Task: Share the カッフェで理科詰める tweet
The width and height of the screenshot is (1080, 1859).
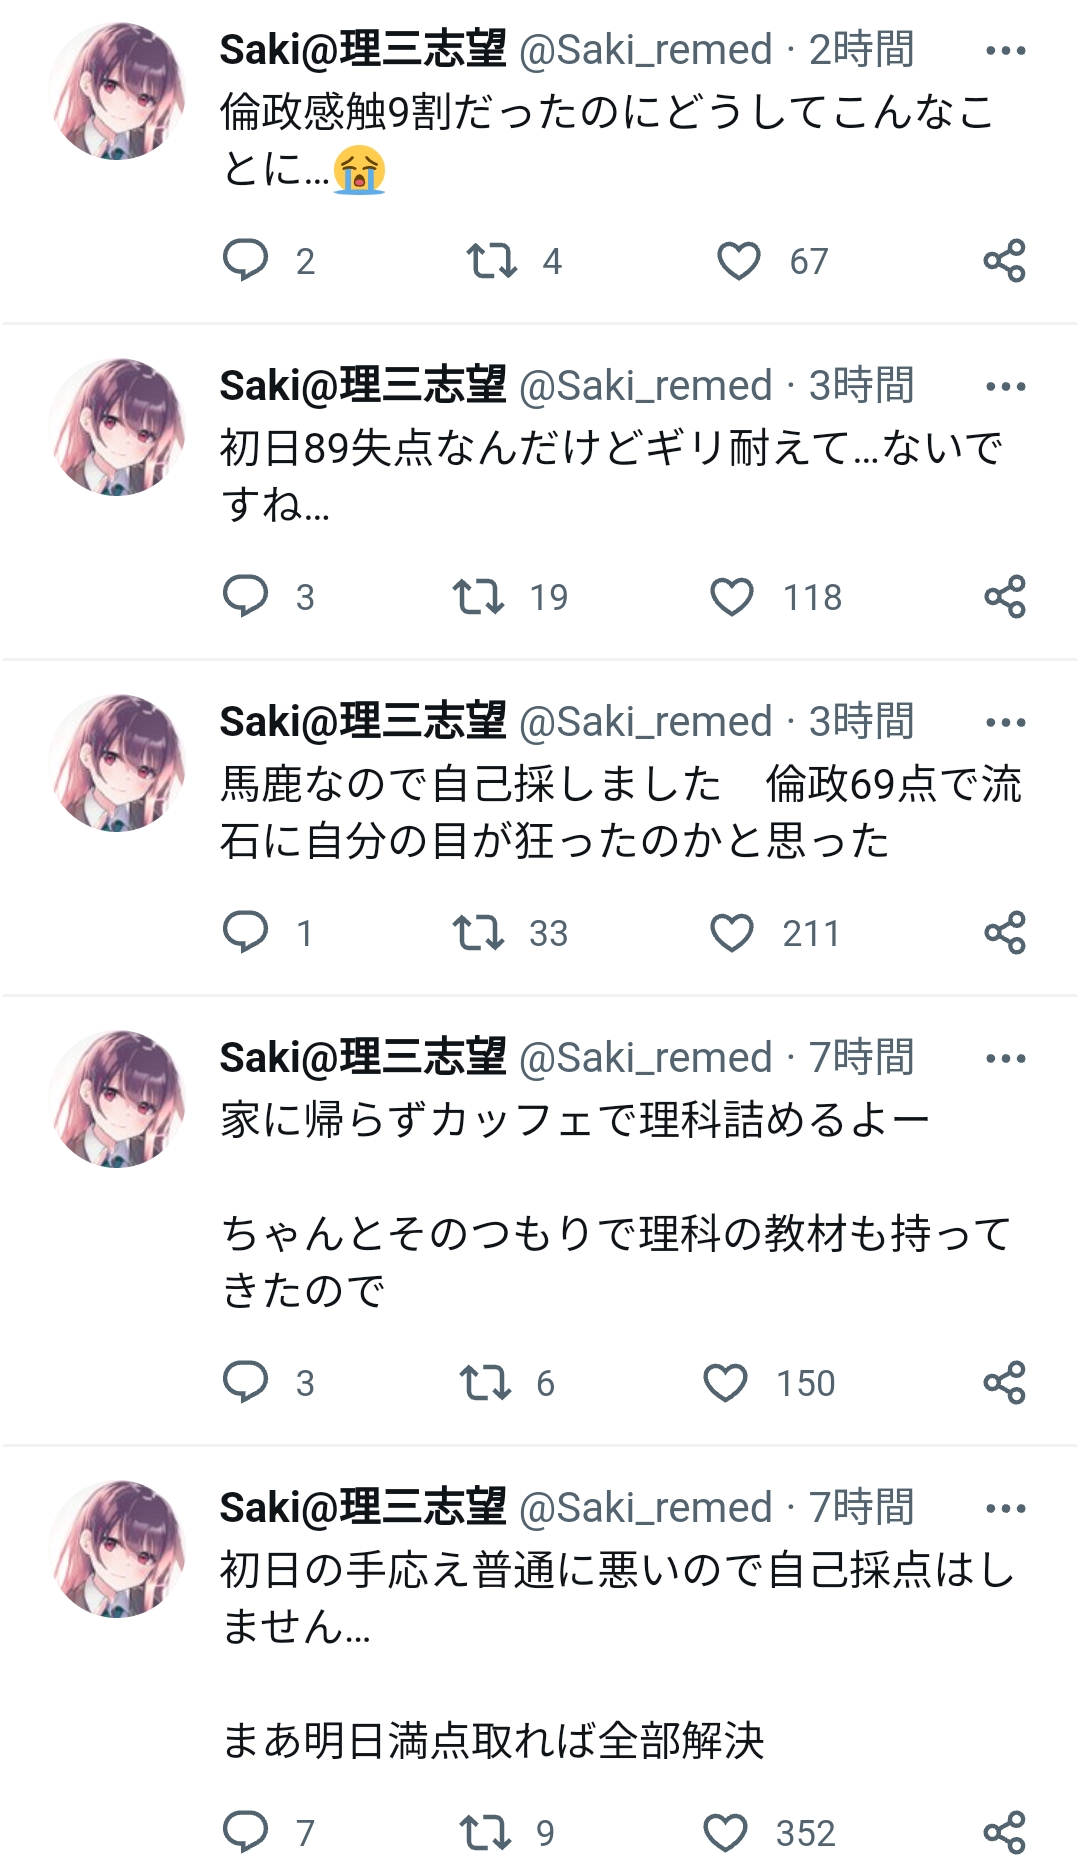Action: 1004,1382
